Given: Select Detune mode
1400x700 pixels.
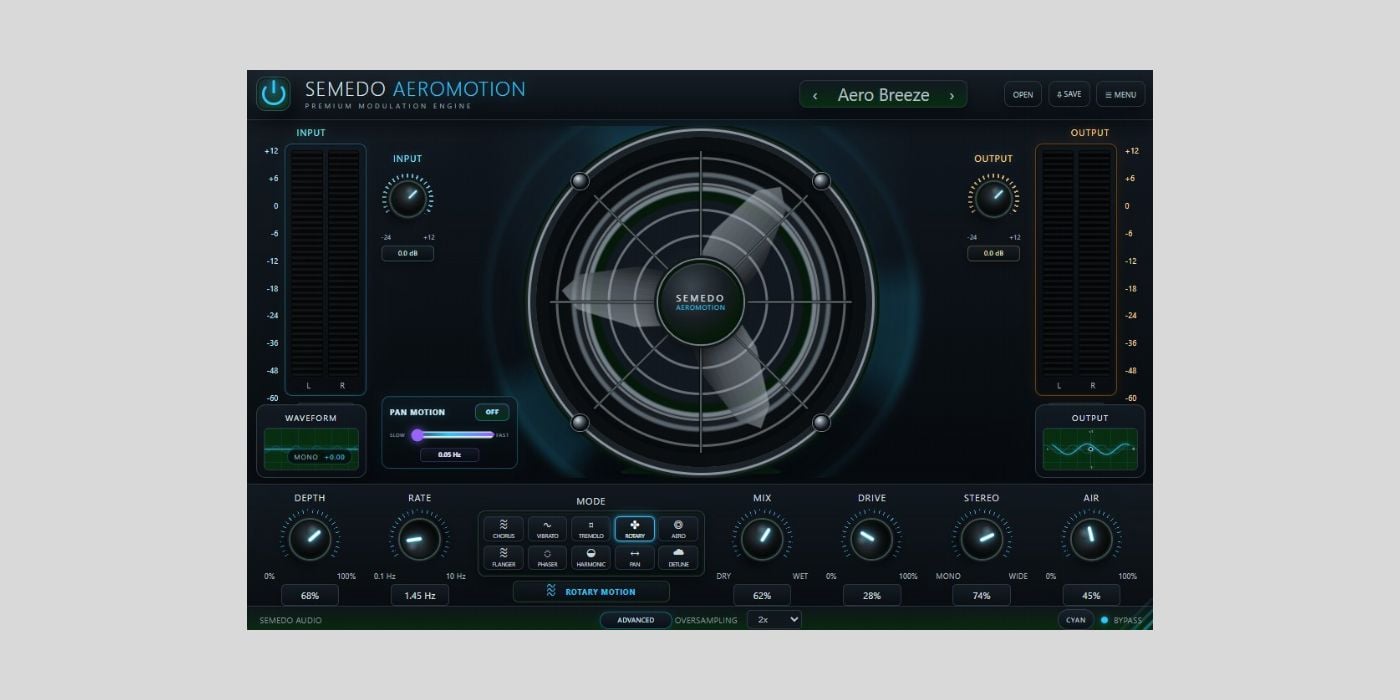Looking at the screenshot, I should click(679, 558).
